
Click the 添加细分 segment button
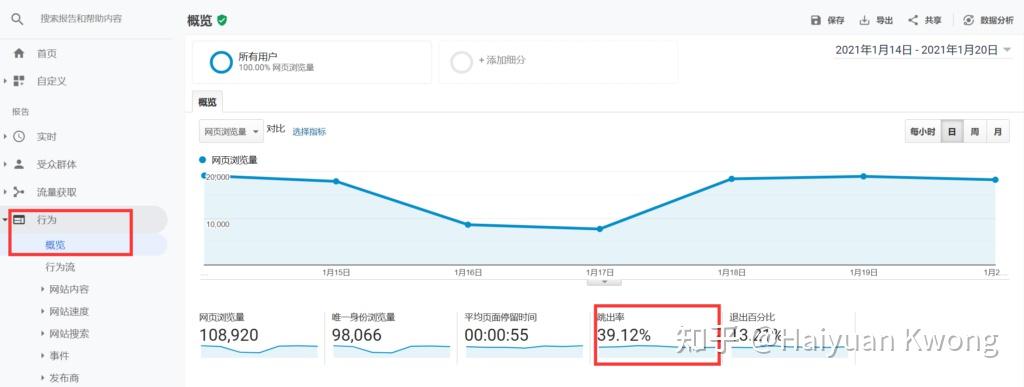(558, 62)
